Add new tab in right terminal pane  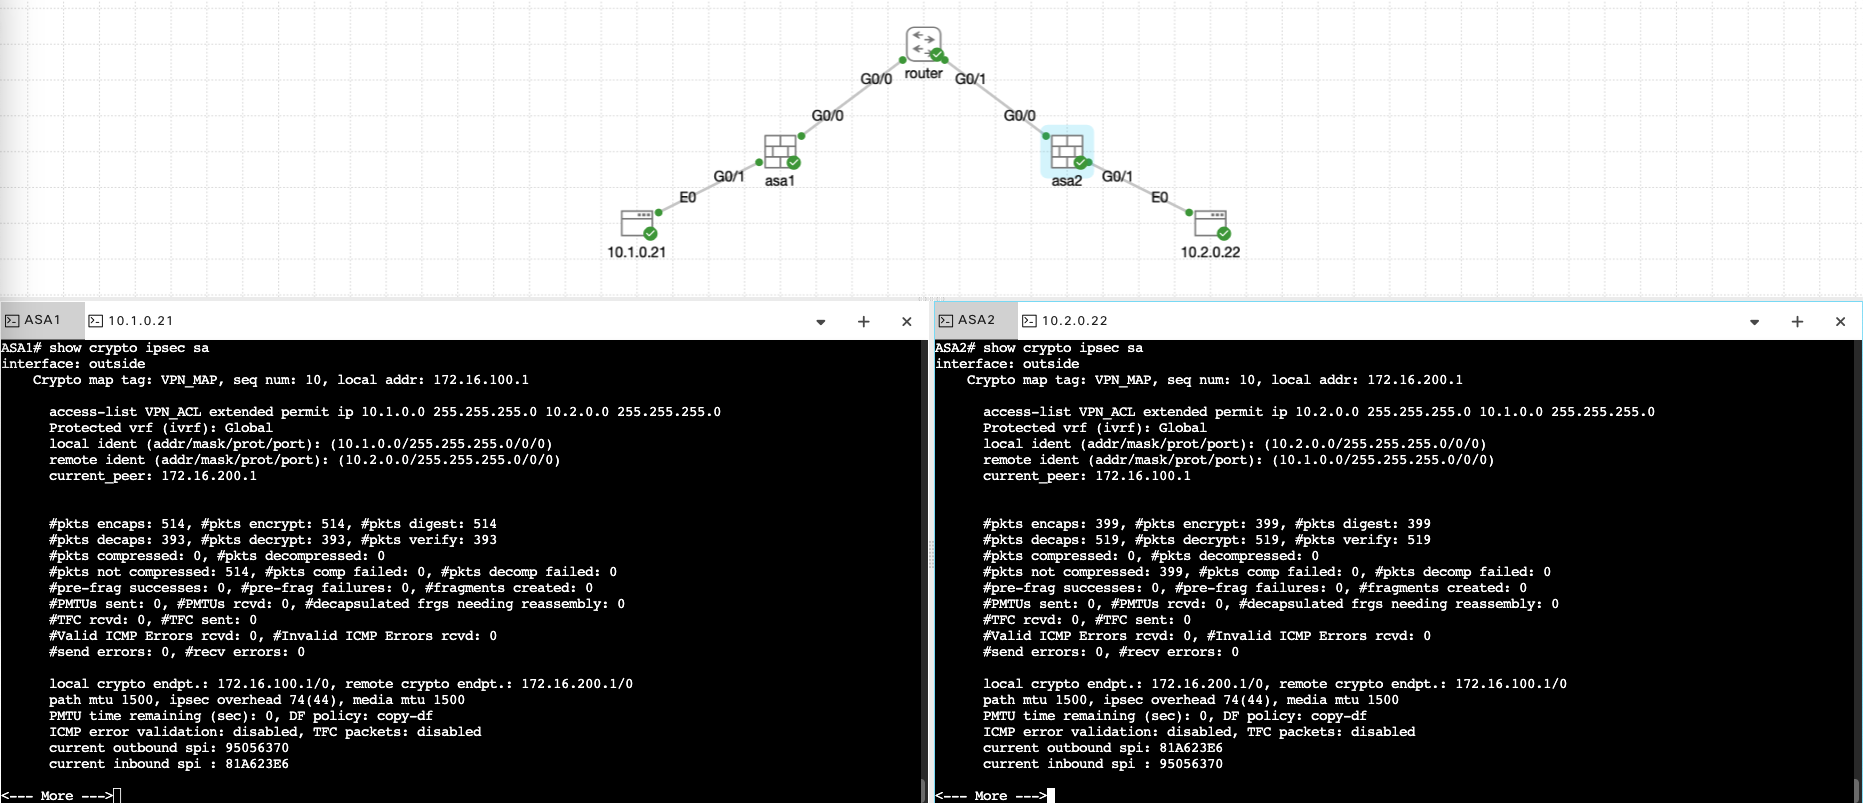click(x=1797, y=321)
